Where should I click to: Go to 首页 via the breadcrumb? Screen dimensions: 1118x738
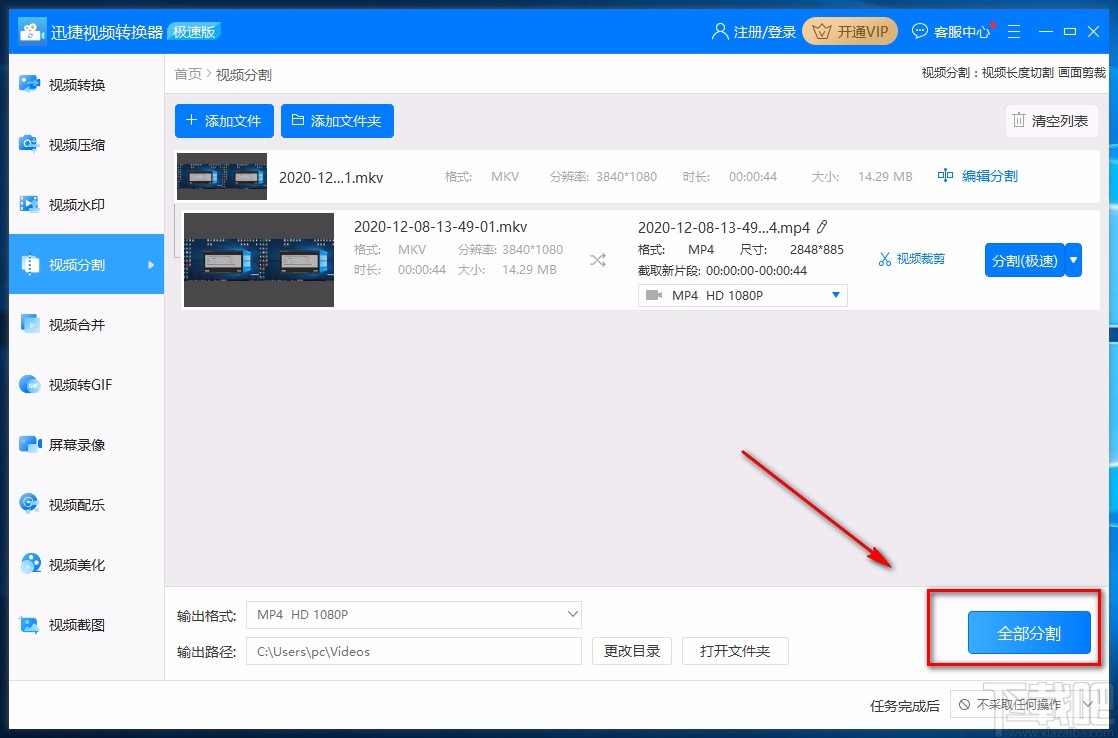click(188, 73)
